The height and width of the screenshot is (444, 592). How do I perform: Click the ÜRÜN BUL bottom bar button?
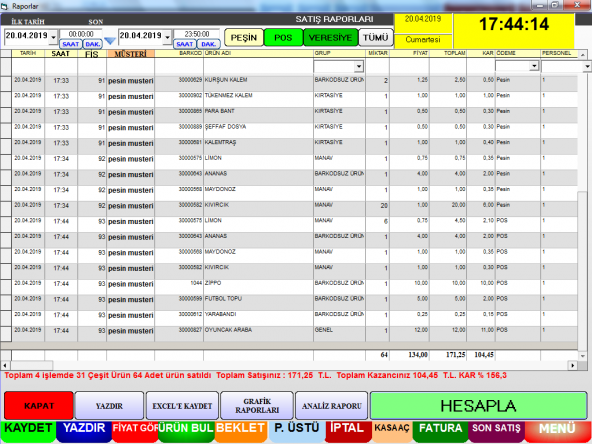186,429
